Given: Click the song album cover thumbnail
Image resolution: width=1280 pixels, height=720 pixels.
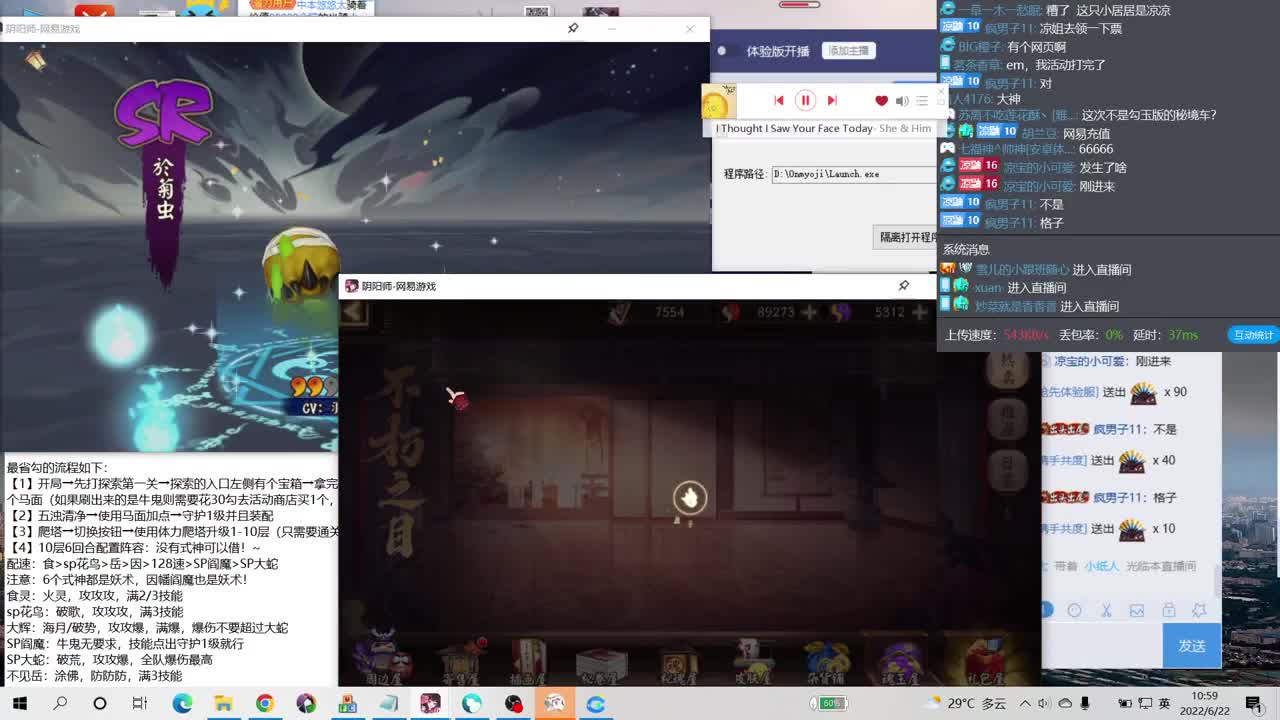Looking at the screenshot, I should 719,101.
